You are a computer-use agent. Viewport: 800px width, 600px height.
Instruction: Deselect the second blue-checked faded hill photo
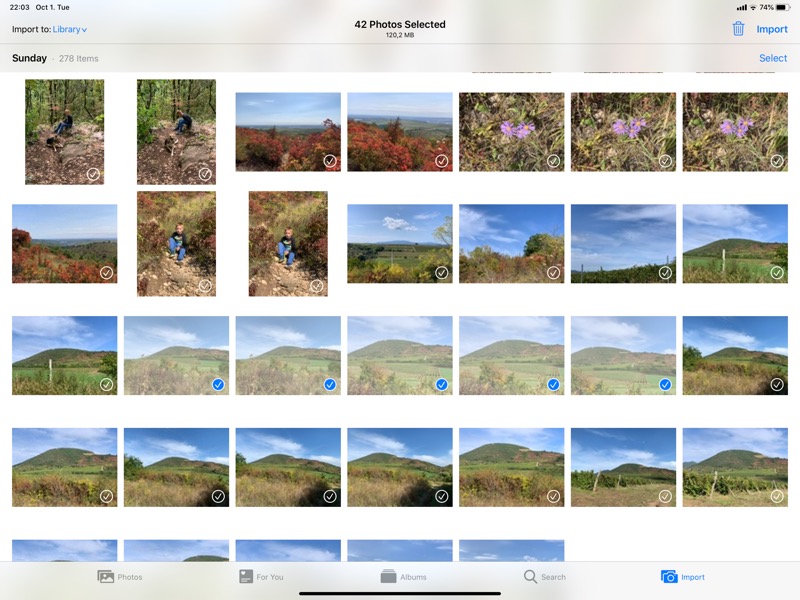pyautogui.click(x=330, y=384)
